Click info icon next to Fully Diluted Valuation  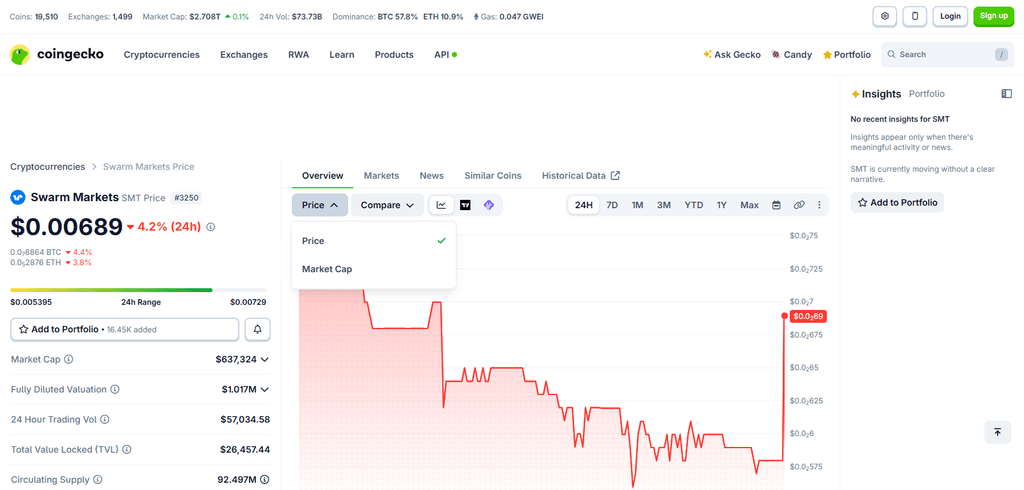click(x=115, y=389)
